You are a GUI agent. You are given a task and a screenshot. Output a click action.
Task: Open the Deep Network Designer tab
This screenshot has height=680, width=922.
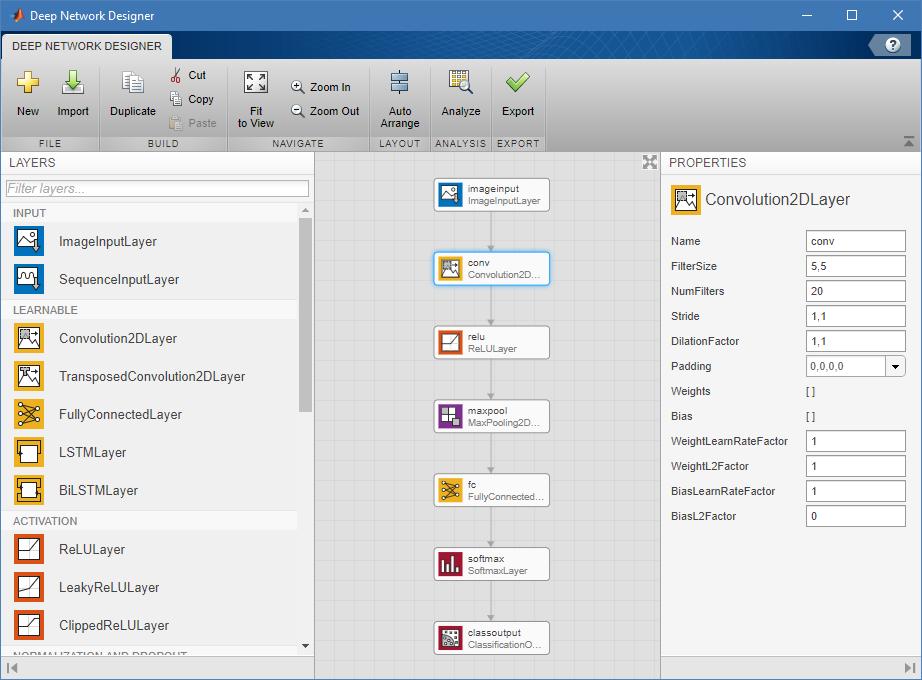point(86,46)
